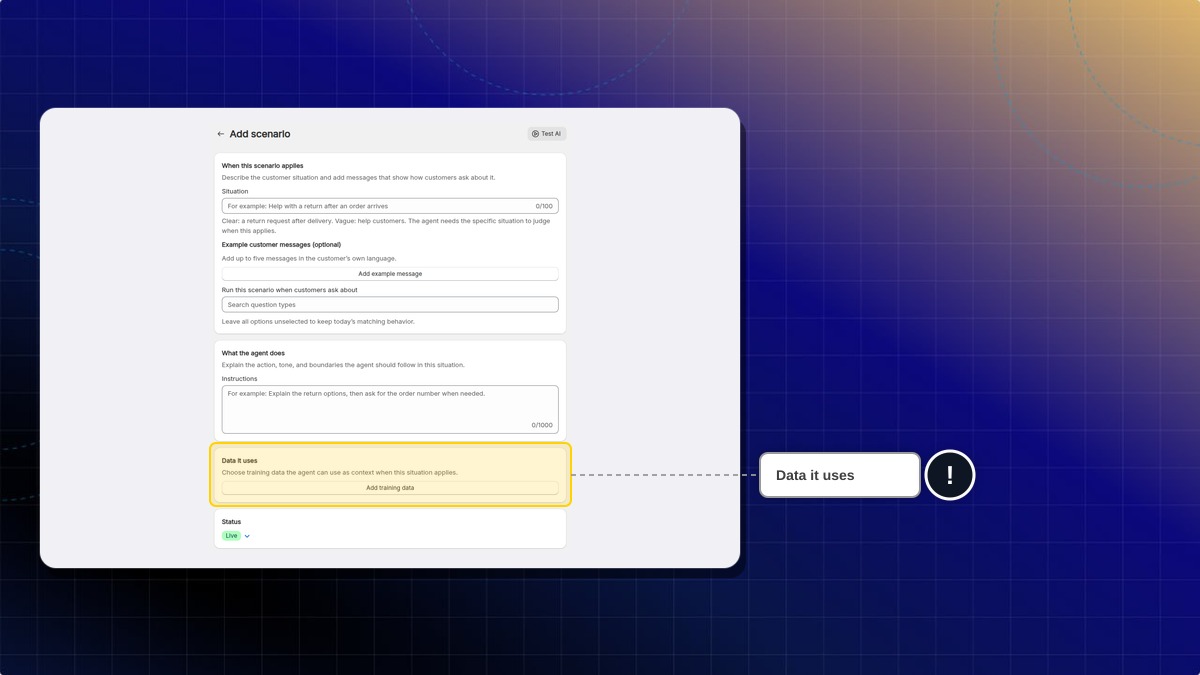Click the back arrow beside Add scenario
The image size is (1200, 675).
pos(221,134)
